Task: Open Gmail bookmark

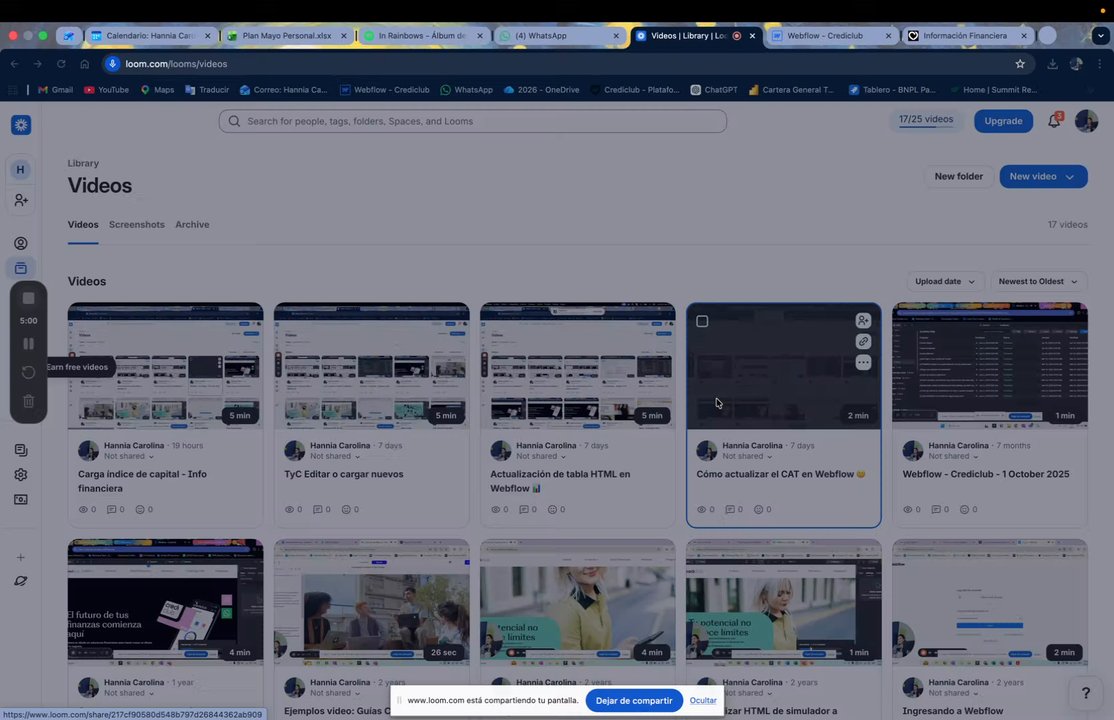Action: (x=55, y=90)
